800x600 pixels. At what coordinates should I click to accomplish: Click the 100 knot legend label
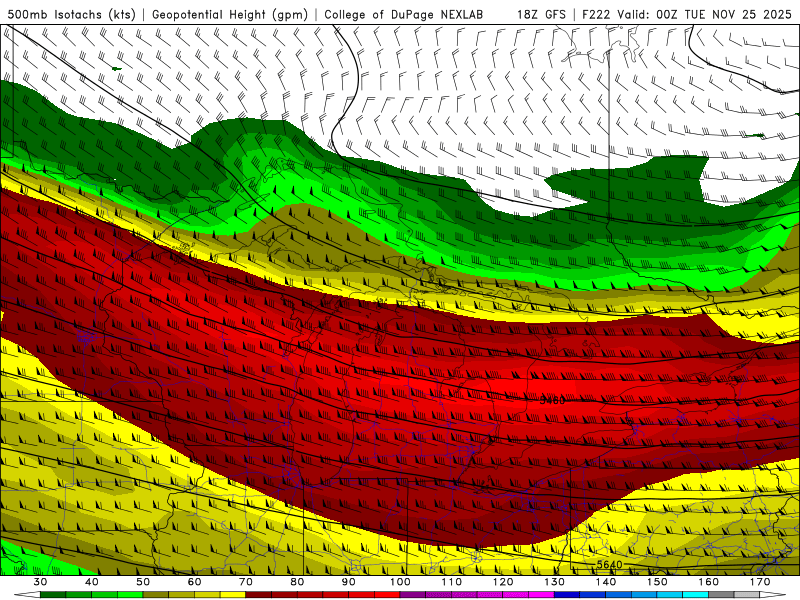pyautogui.click(x=400, y=582)
